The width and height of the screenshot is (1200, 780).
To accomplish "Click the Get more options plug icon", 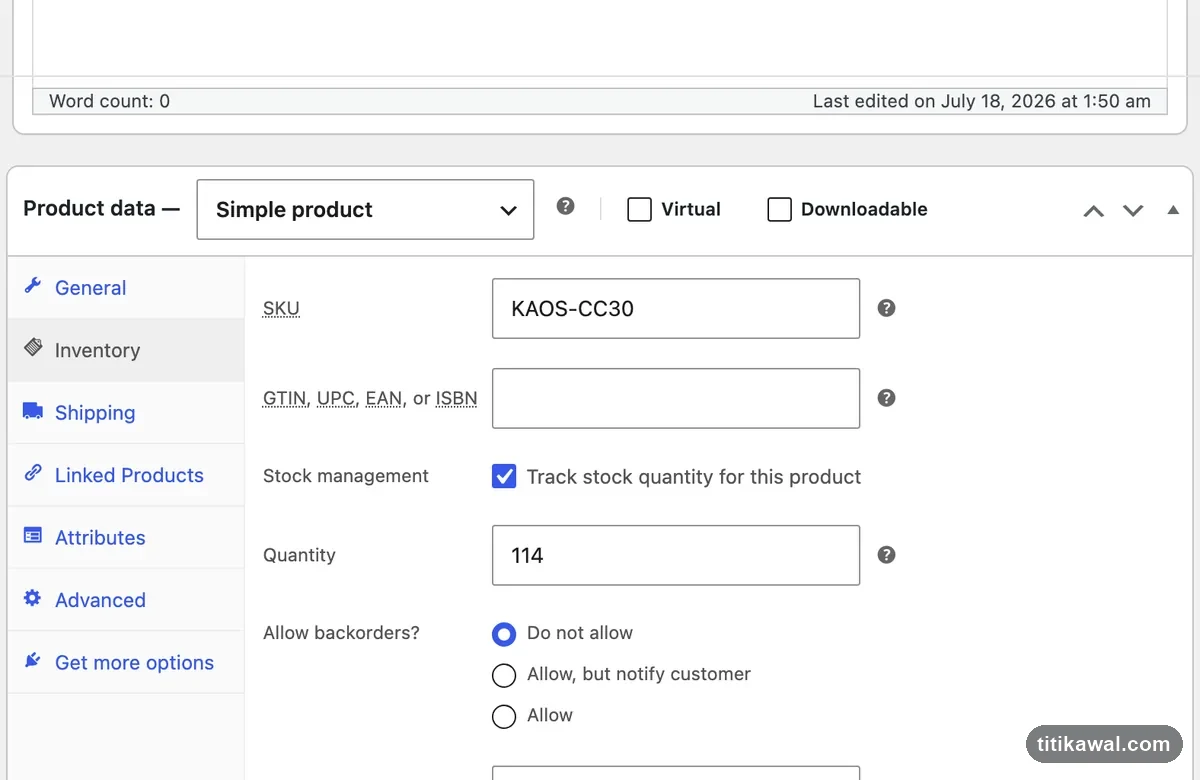I will 33,661.
